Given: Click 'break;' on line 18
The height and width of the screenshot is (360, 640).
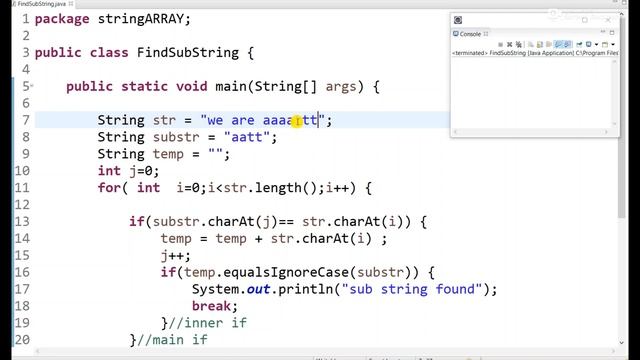Looking at the screenshot, I should [x=215, y=306].
